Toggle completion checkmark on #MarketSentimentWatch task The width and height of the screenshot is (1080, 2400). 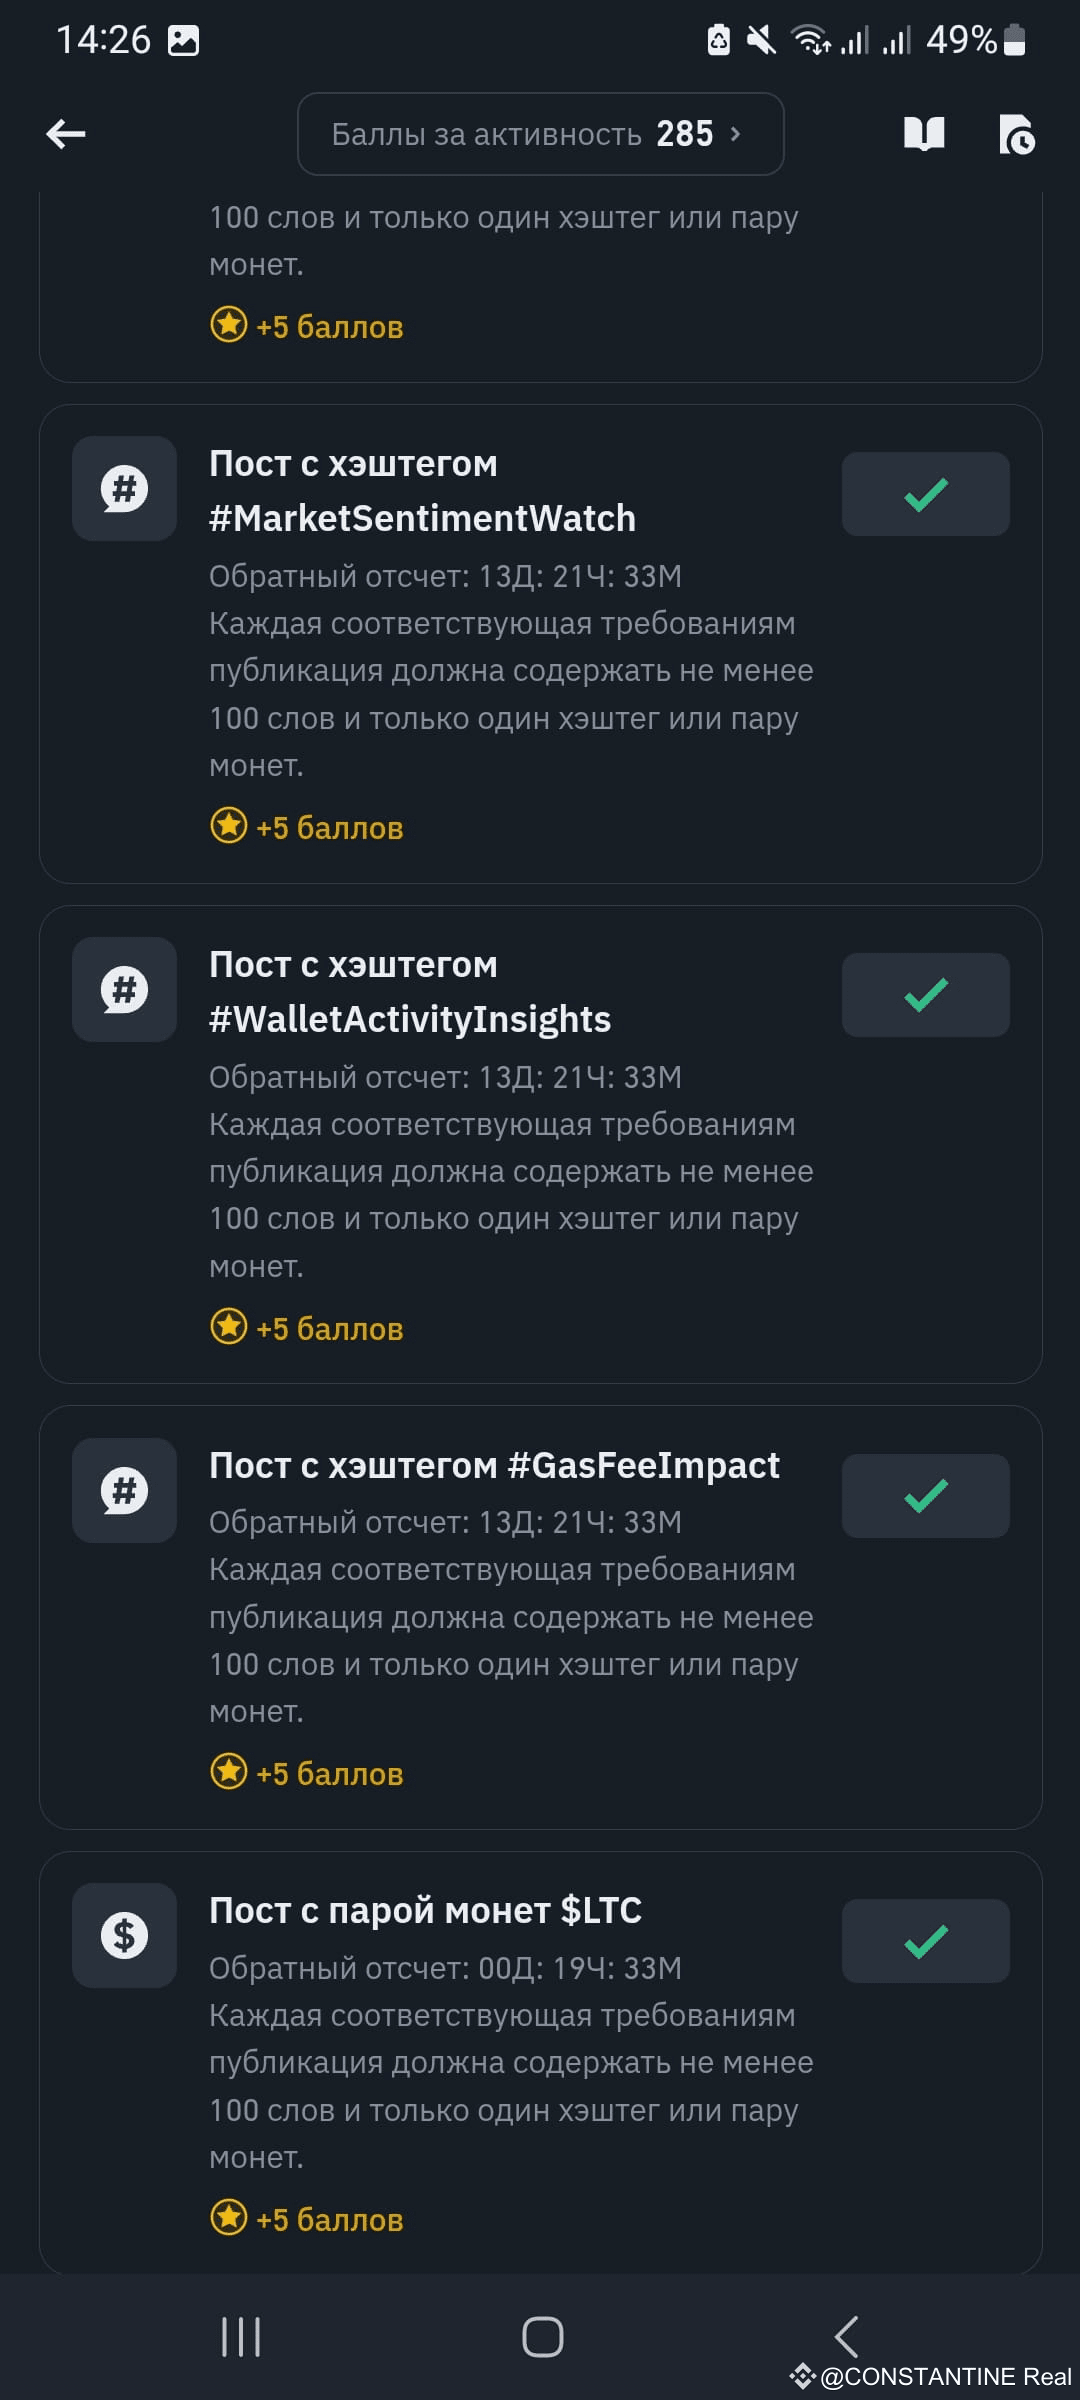tap(925, 494)
